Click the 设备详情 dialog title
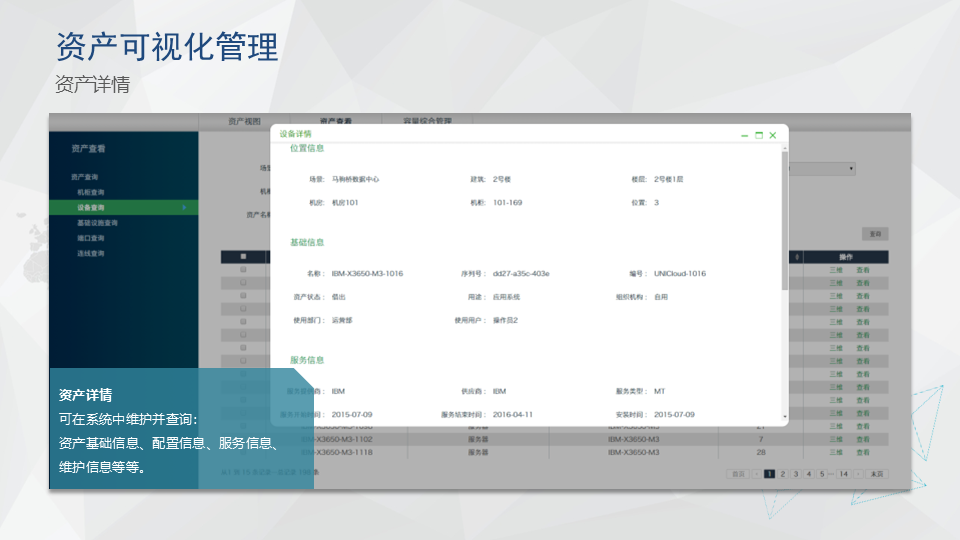The width and height of the screenshot is (960, 540). [x=295, y=134]
